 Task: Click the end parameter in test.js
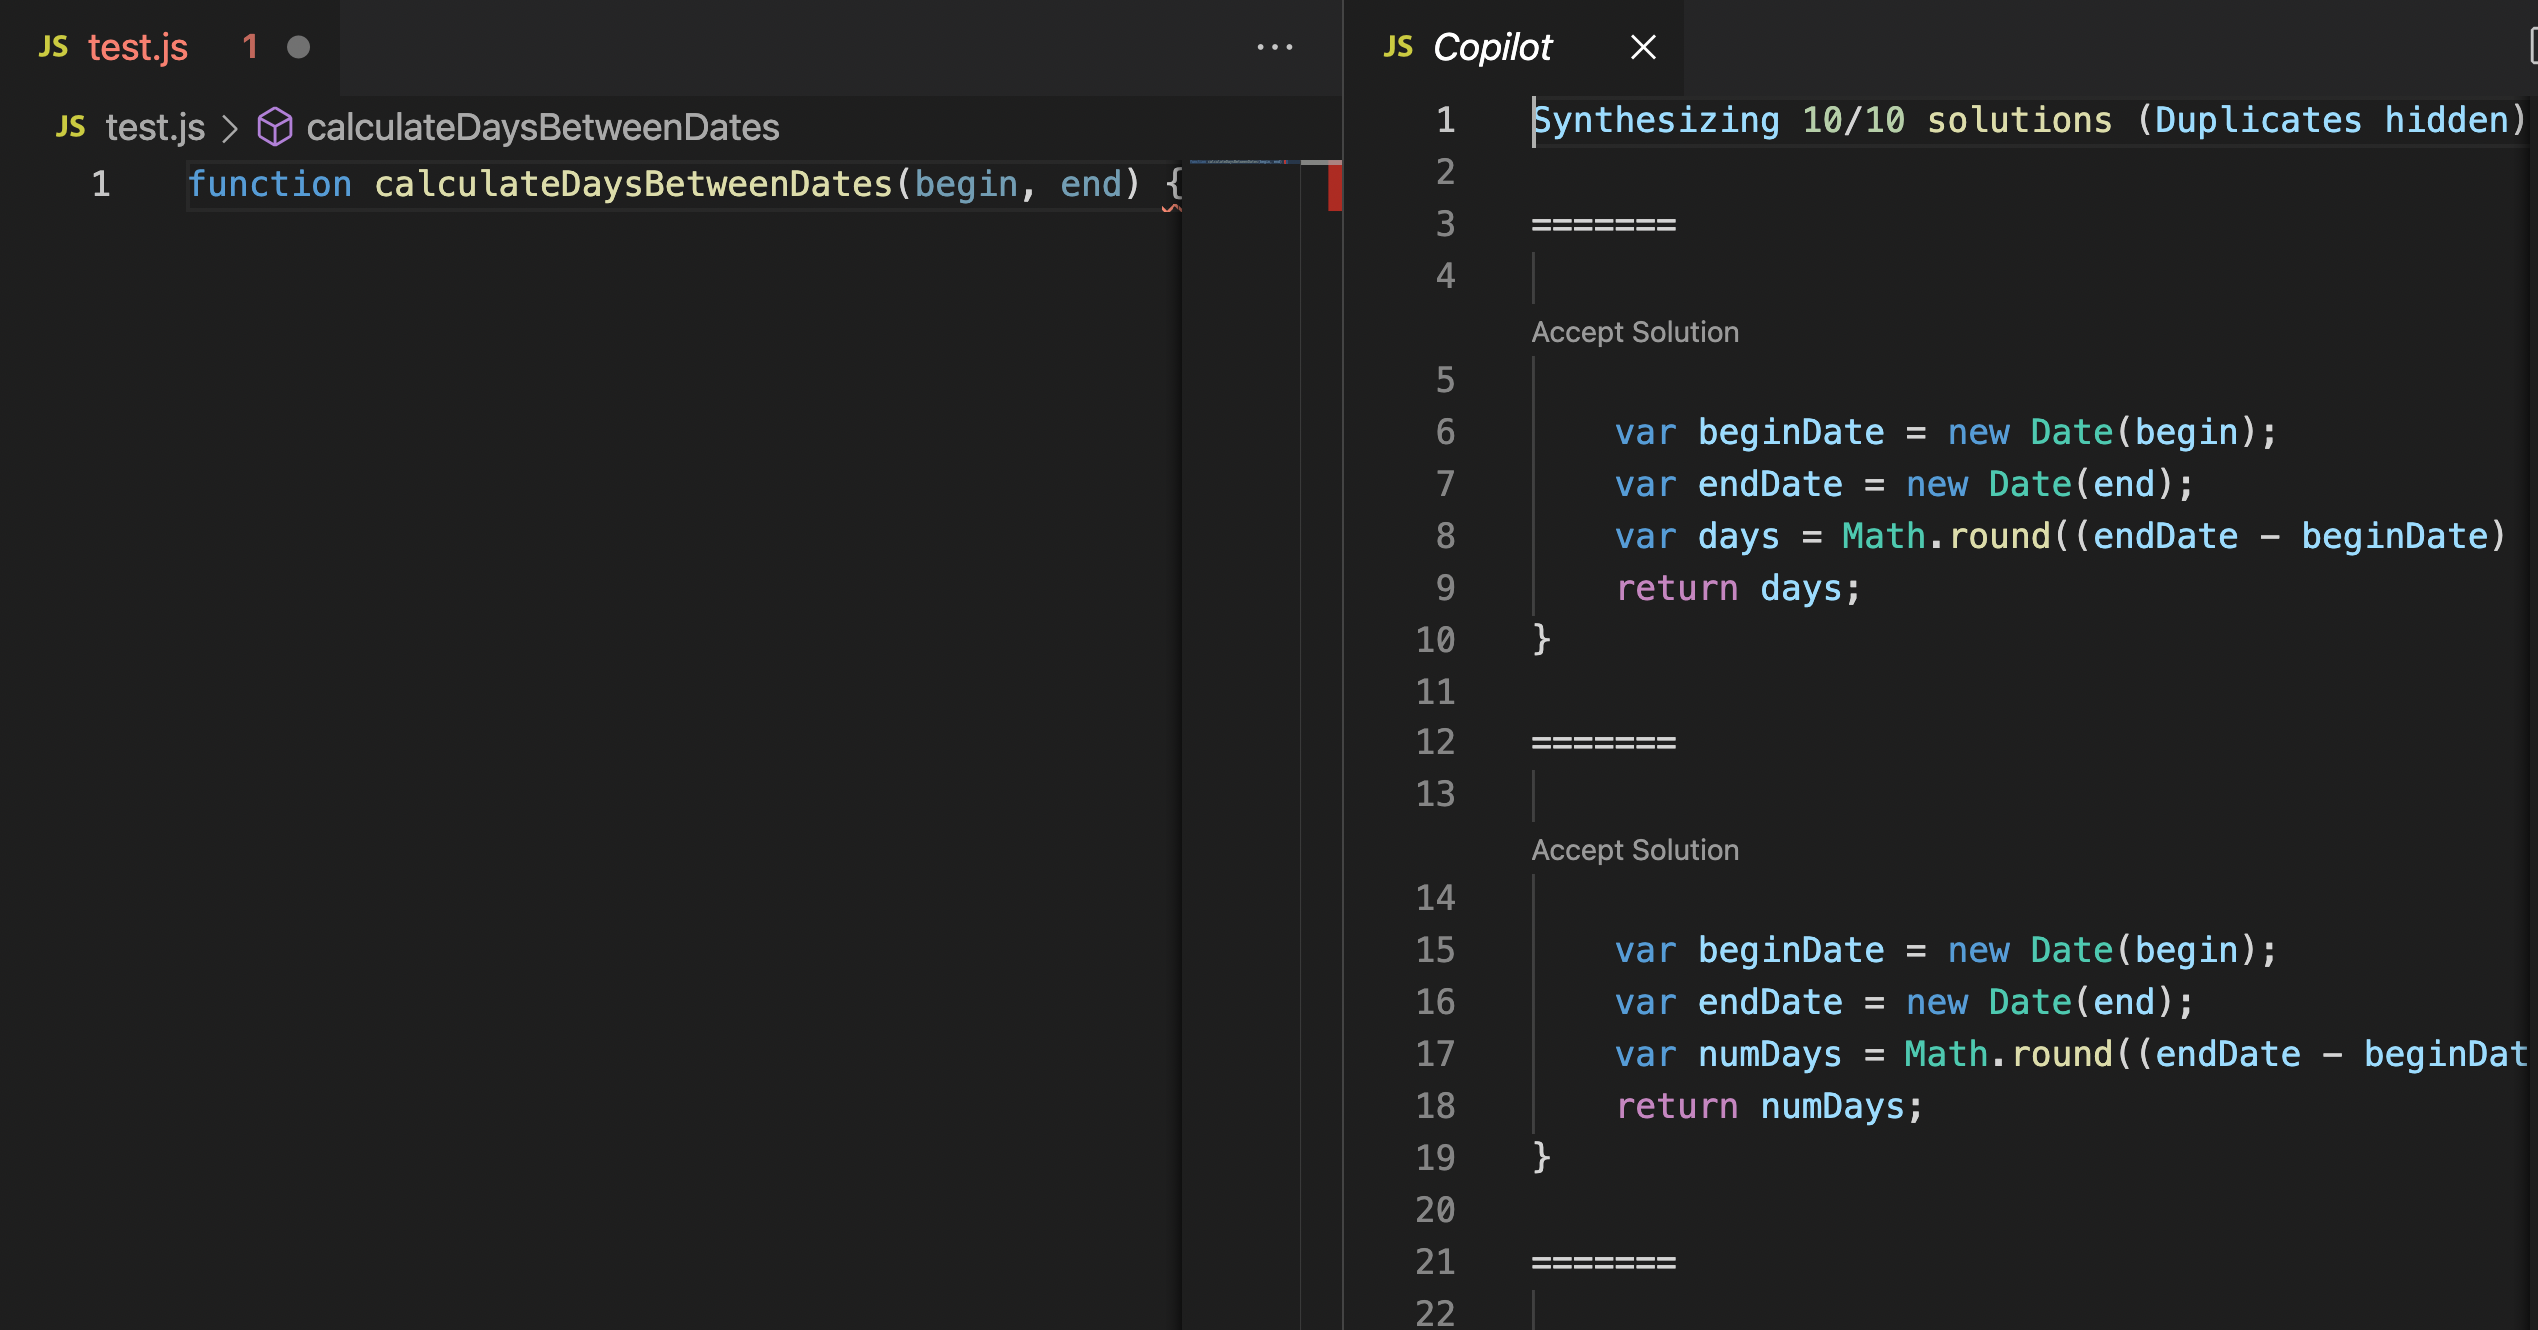[1091, 184]
